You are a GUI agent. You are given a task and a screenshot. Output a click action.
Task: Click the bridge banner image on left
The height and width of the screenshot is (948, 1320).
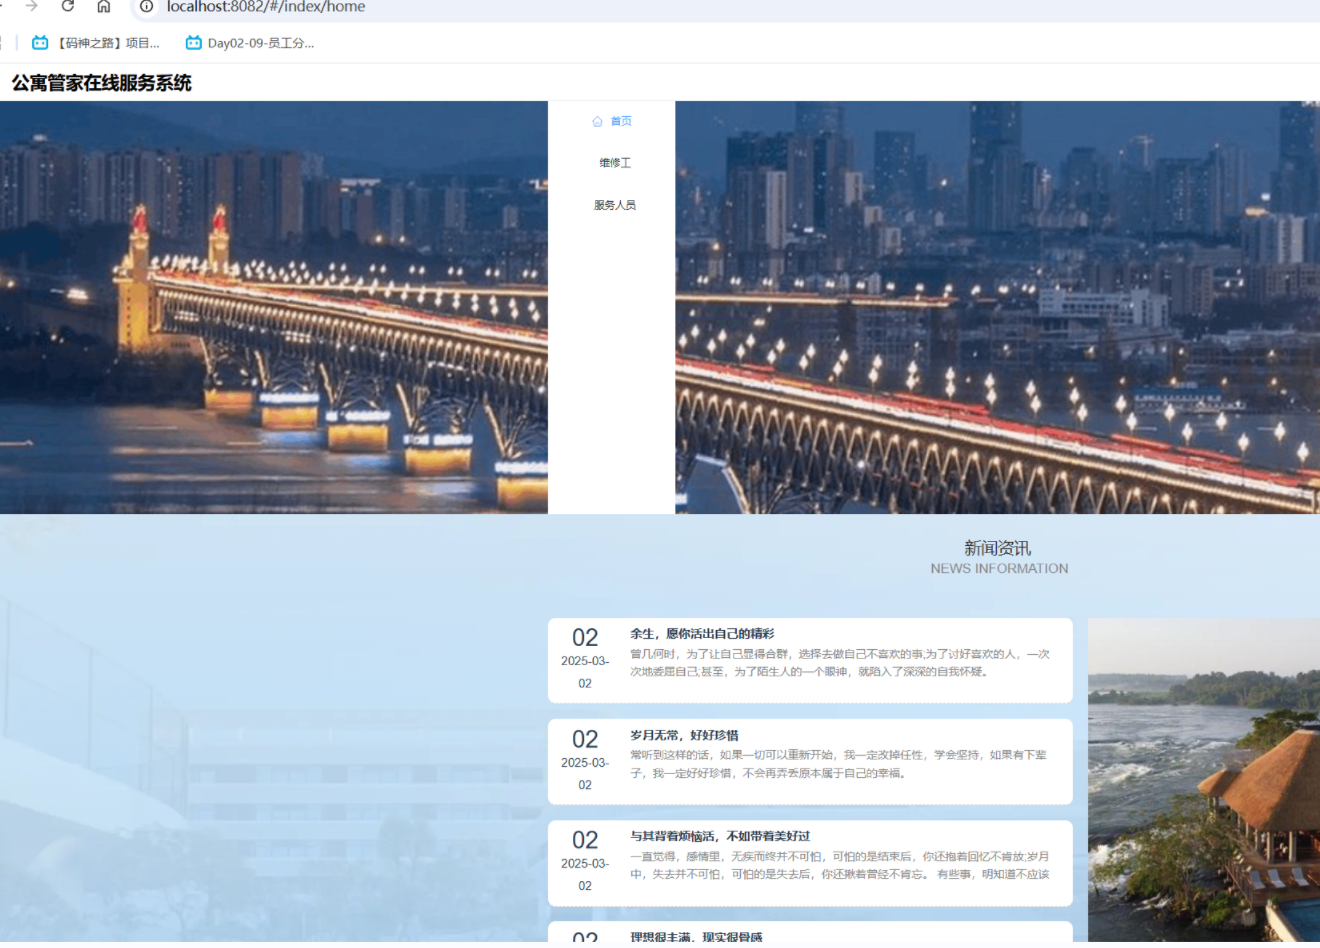pos(273,307)
